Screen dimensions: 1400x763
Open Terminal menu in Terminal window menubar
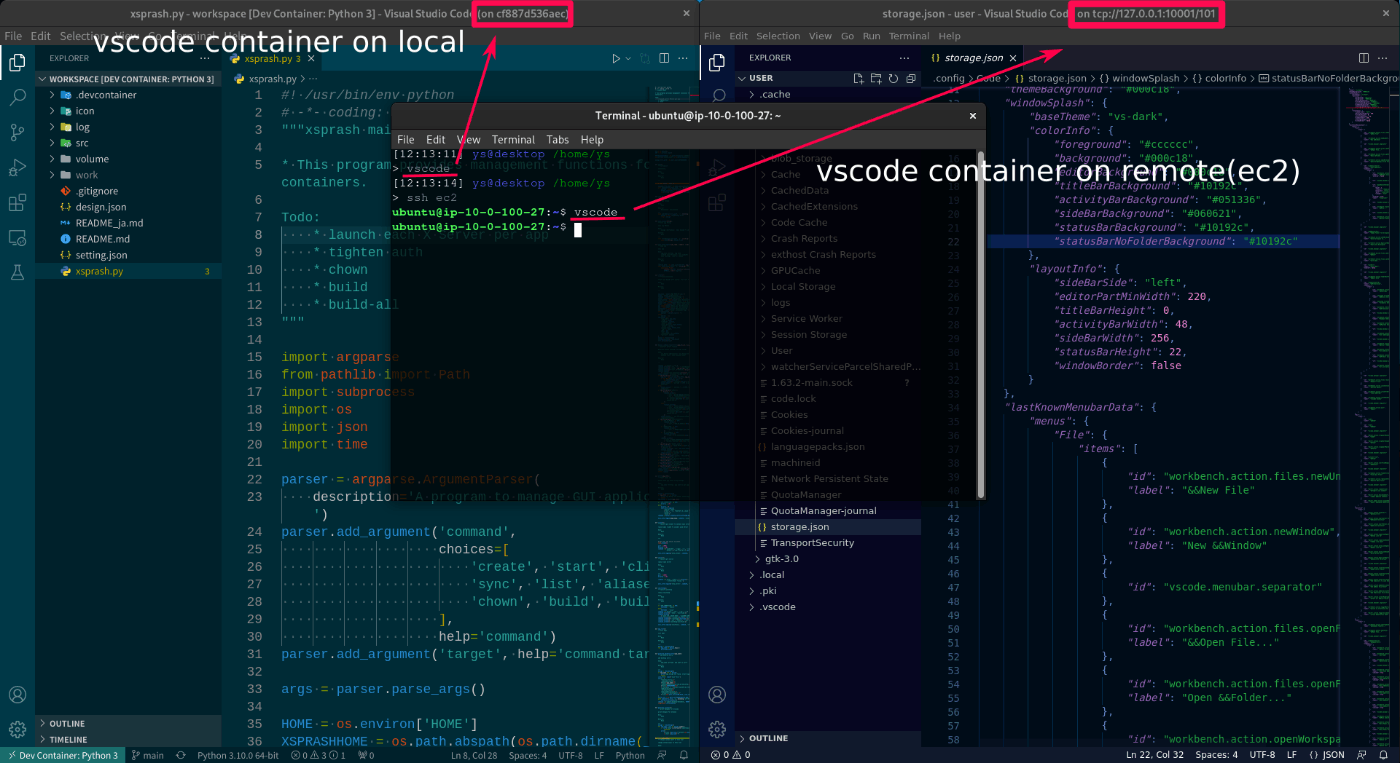[x=513, y=140]
